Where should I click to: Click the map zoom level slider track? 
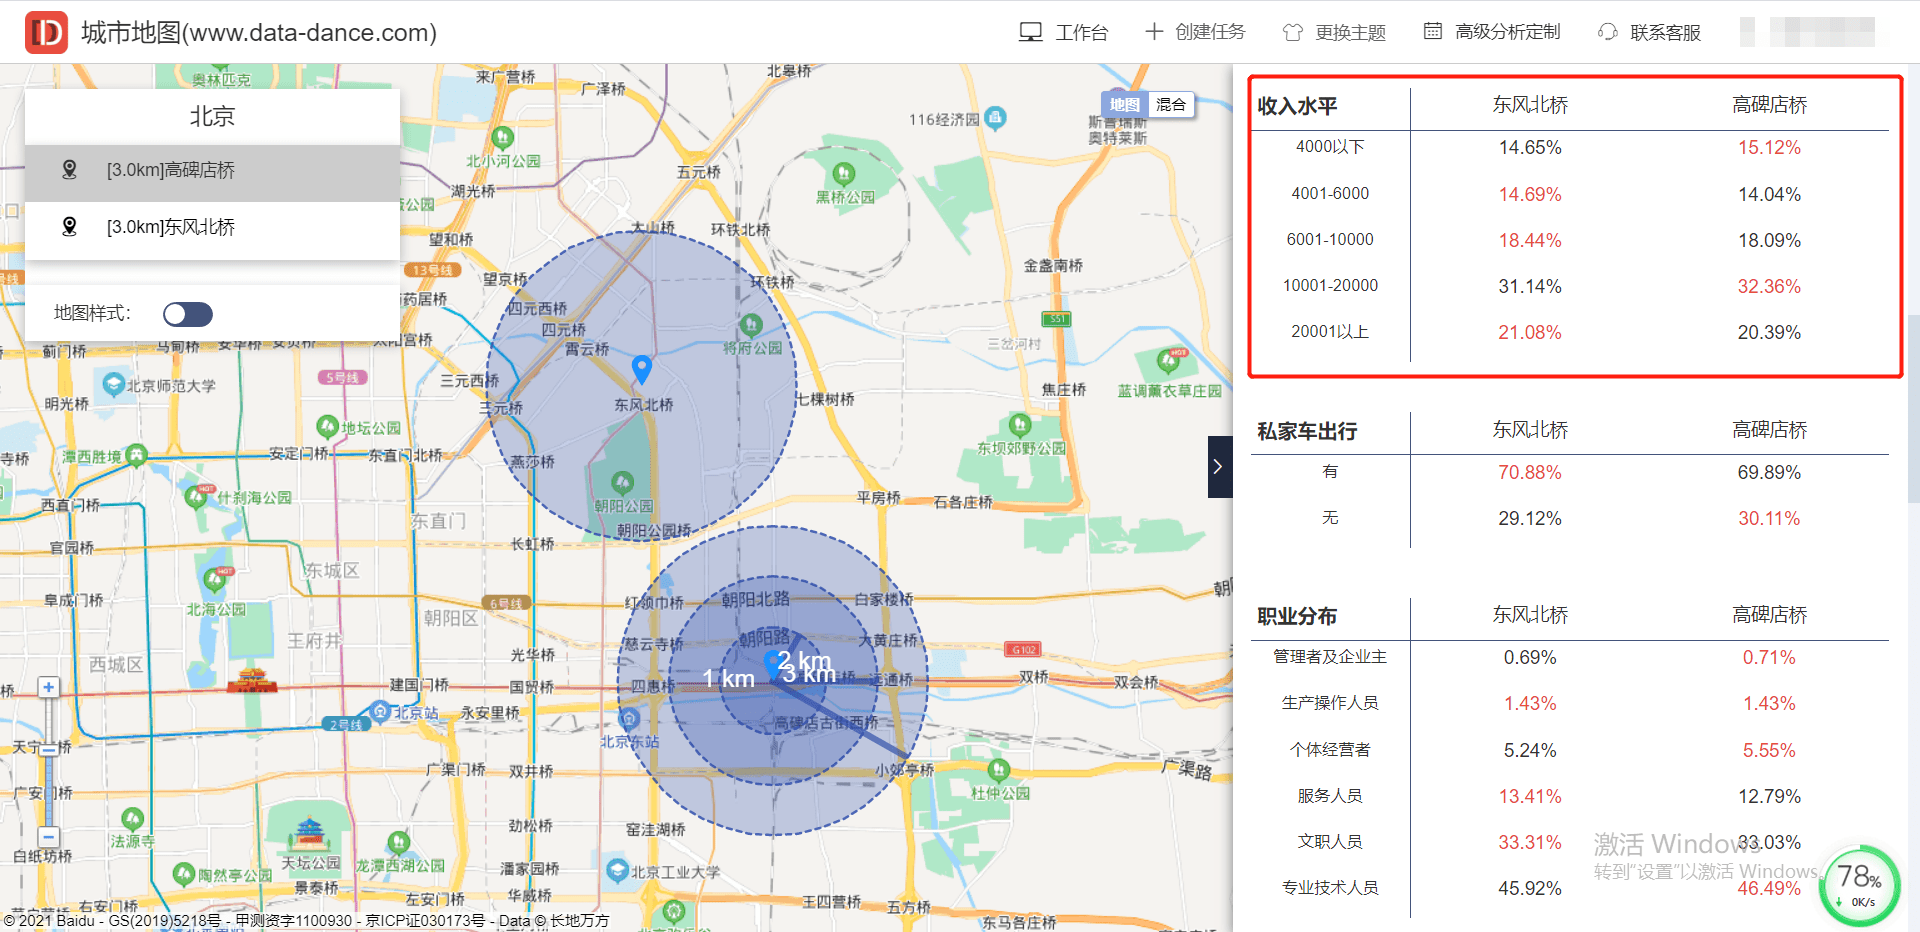pos(48,762)
